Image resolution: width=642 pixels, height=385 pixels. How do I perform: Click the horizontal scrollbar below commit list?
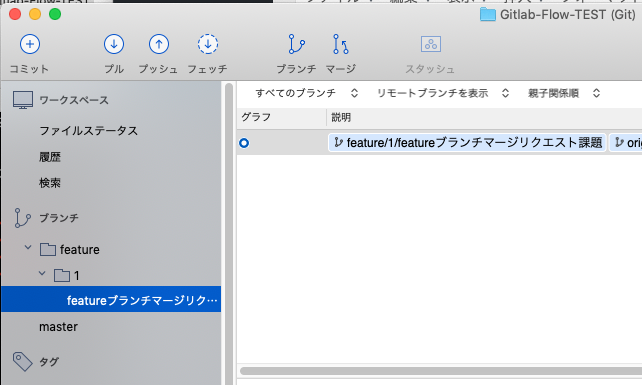click(441, 371)
